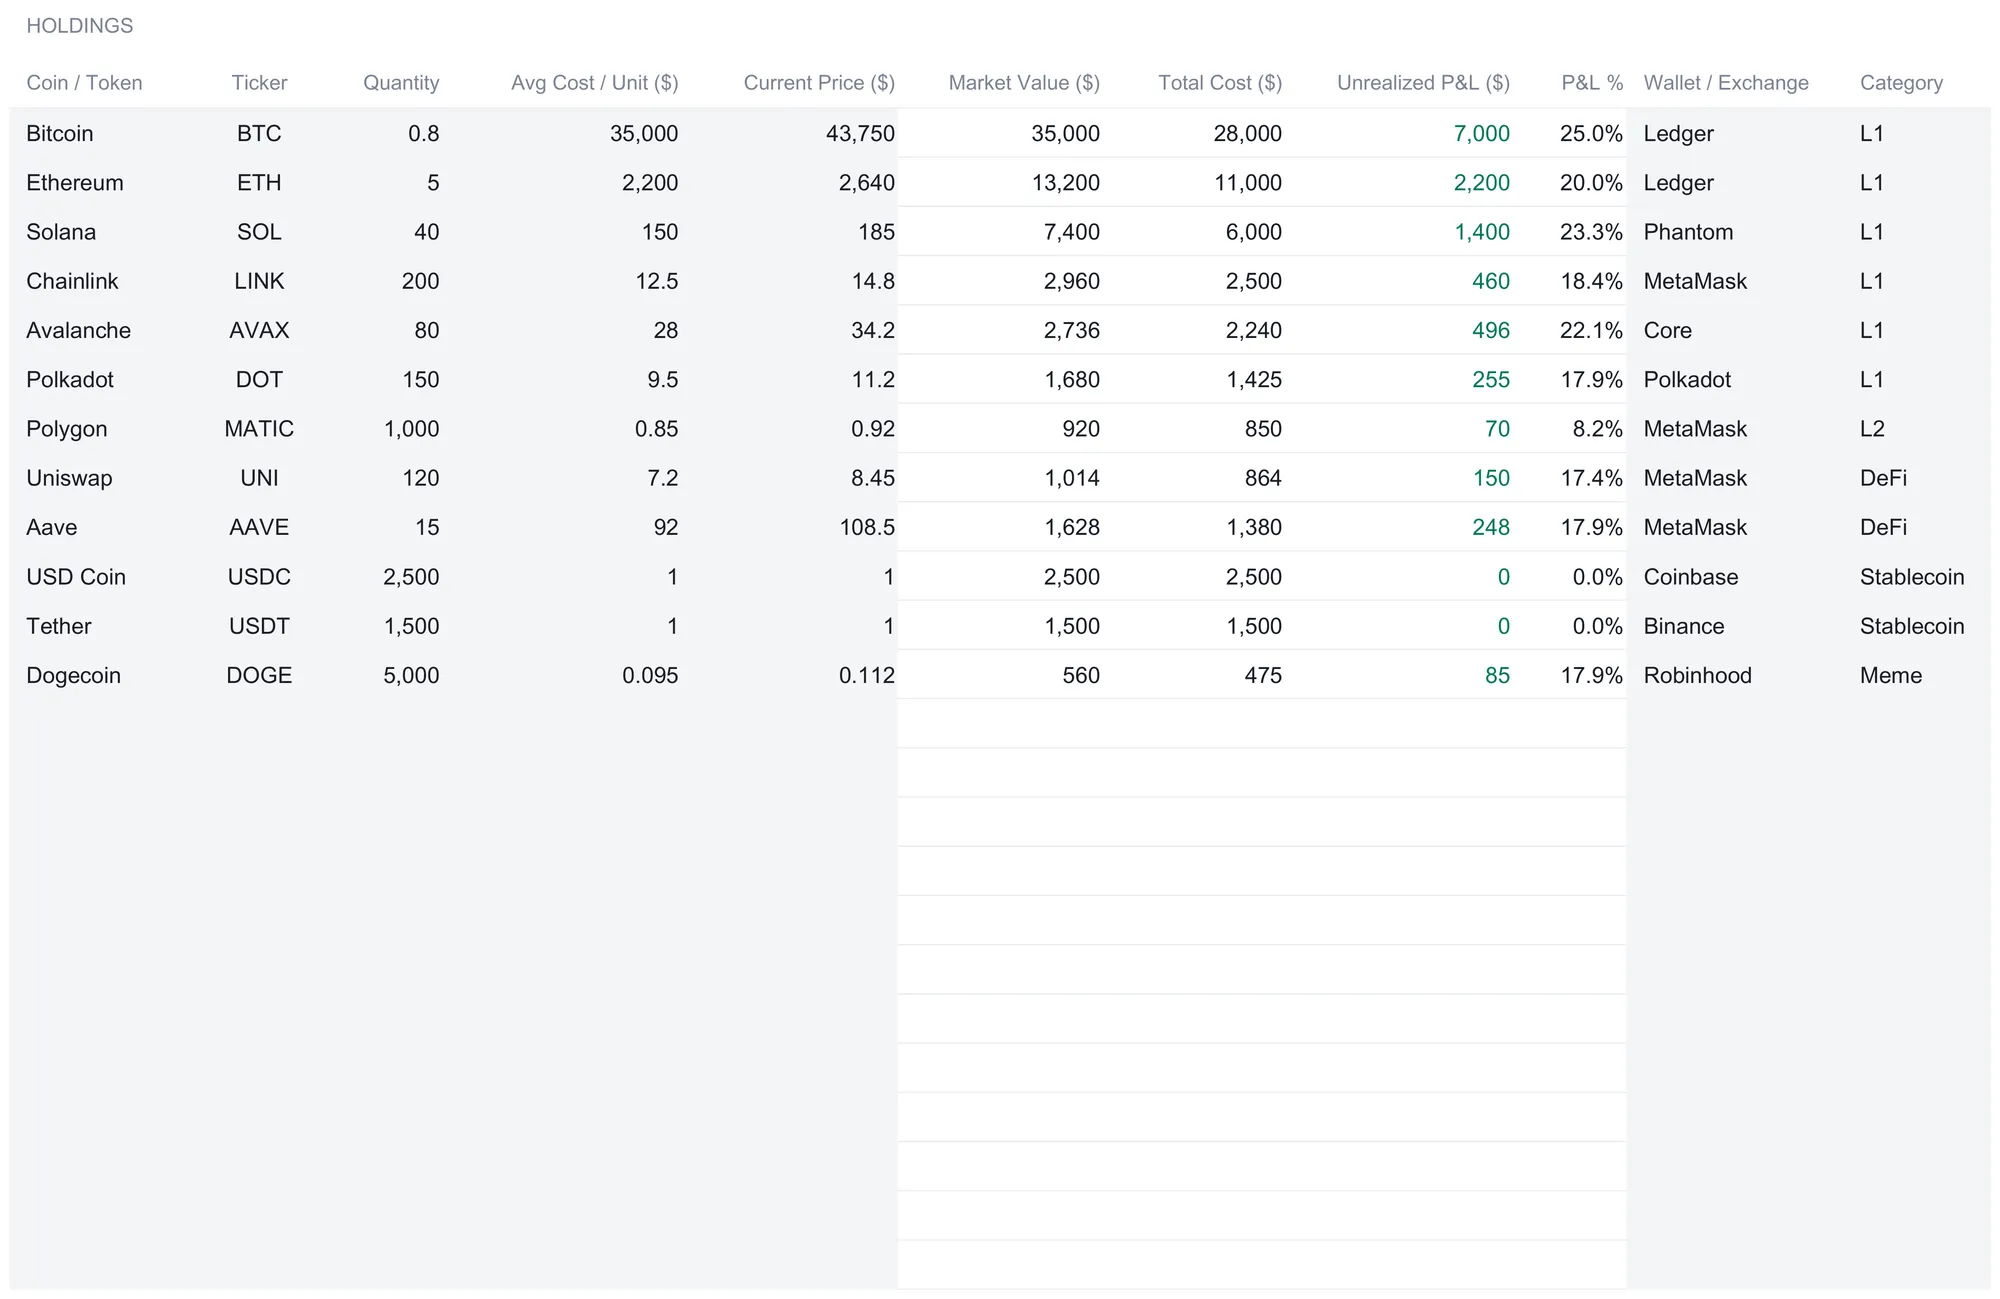Click Ethereum's market value 13,200

pos(1065,182)
